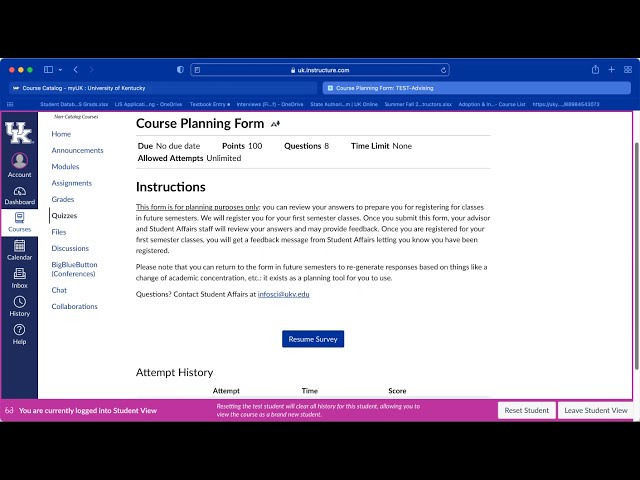
Task: Click the page vertical scrollbar
Action: click(636, 256)
